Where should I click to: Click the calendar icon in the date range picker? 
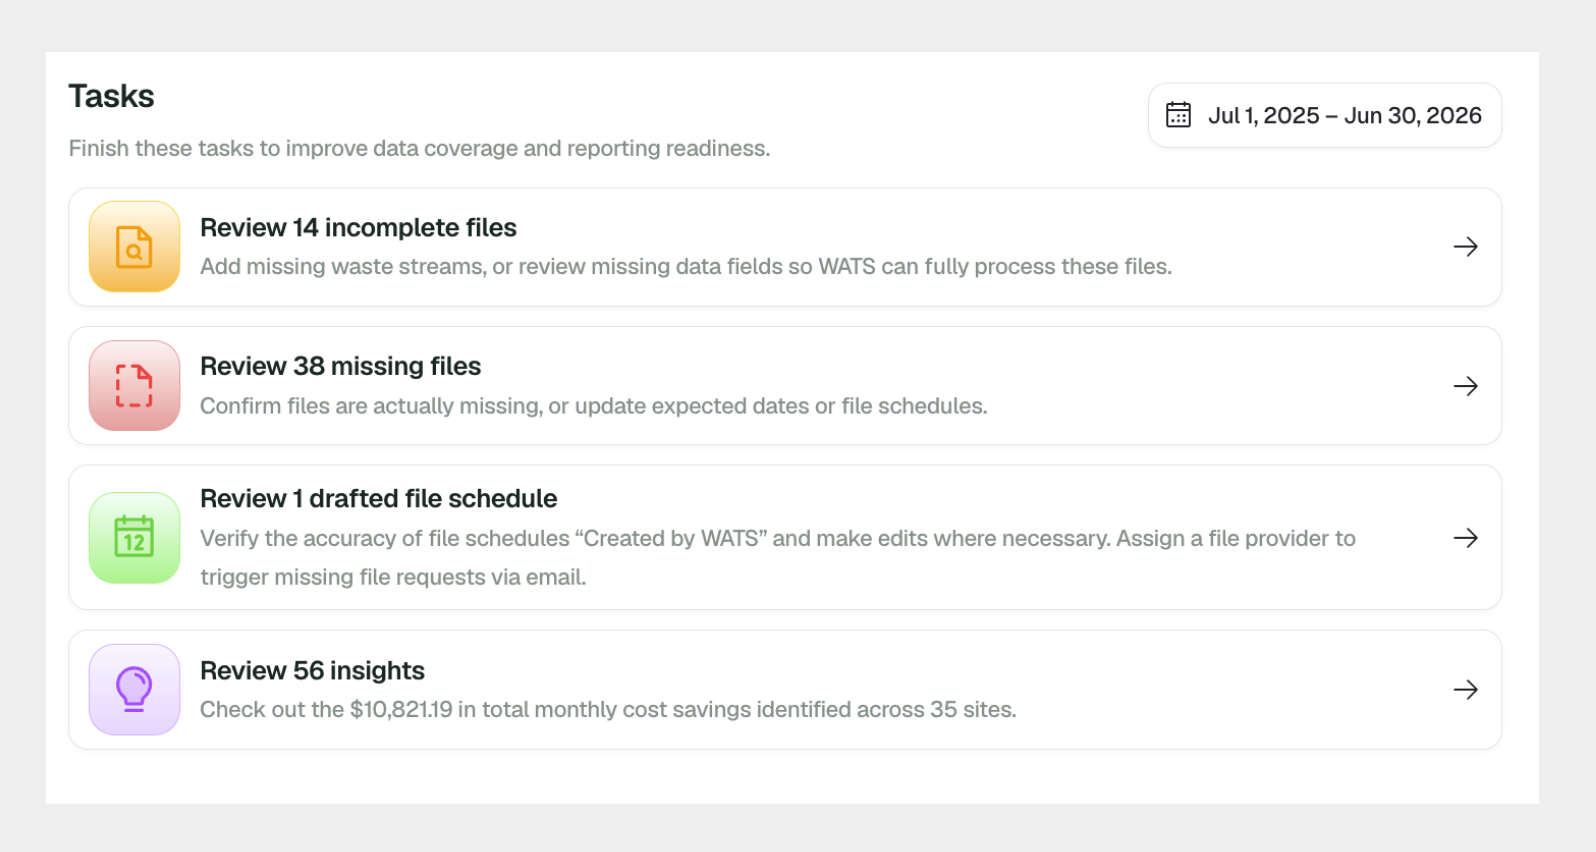pyautogui.click(x=1178, y=115)
